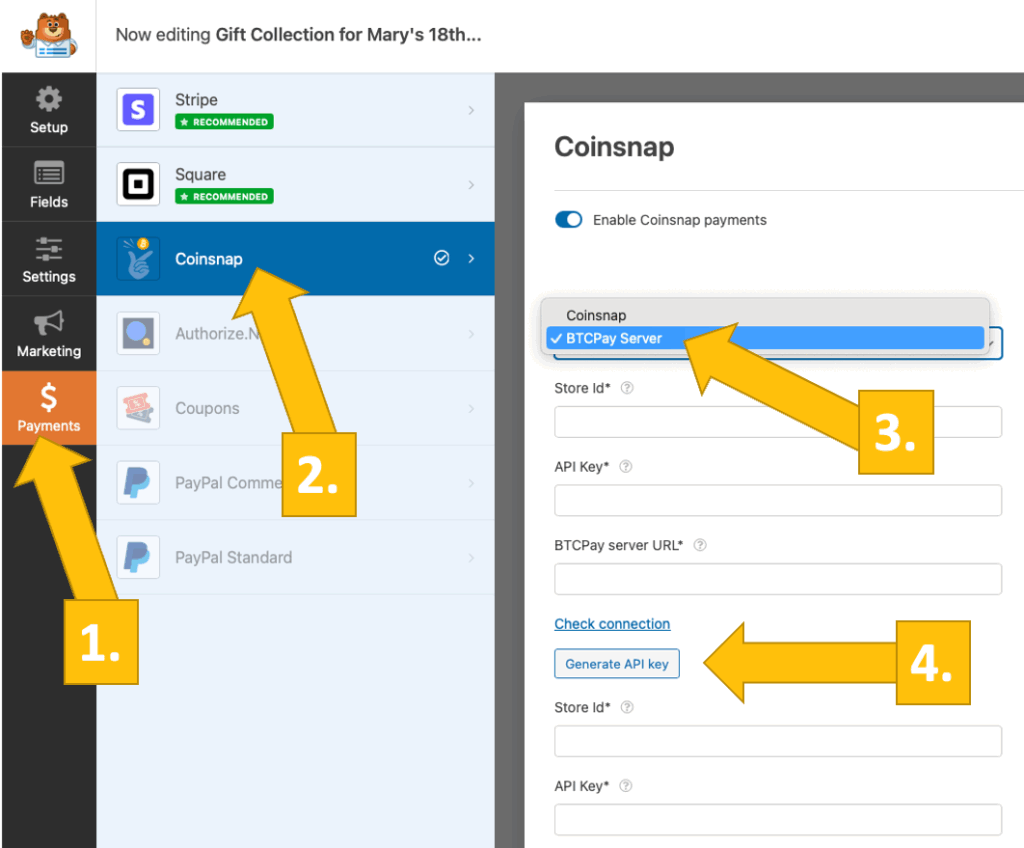This screenshot has width=1024, height=848.
Task: Expand the PayPal Standard row chevron
Action: (471, 557)
